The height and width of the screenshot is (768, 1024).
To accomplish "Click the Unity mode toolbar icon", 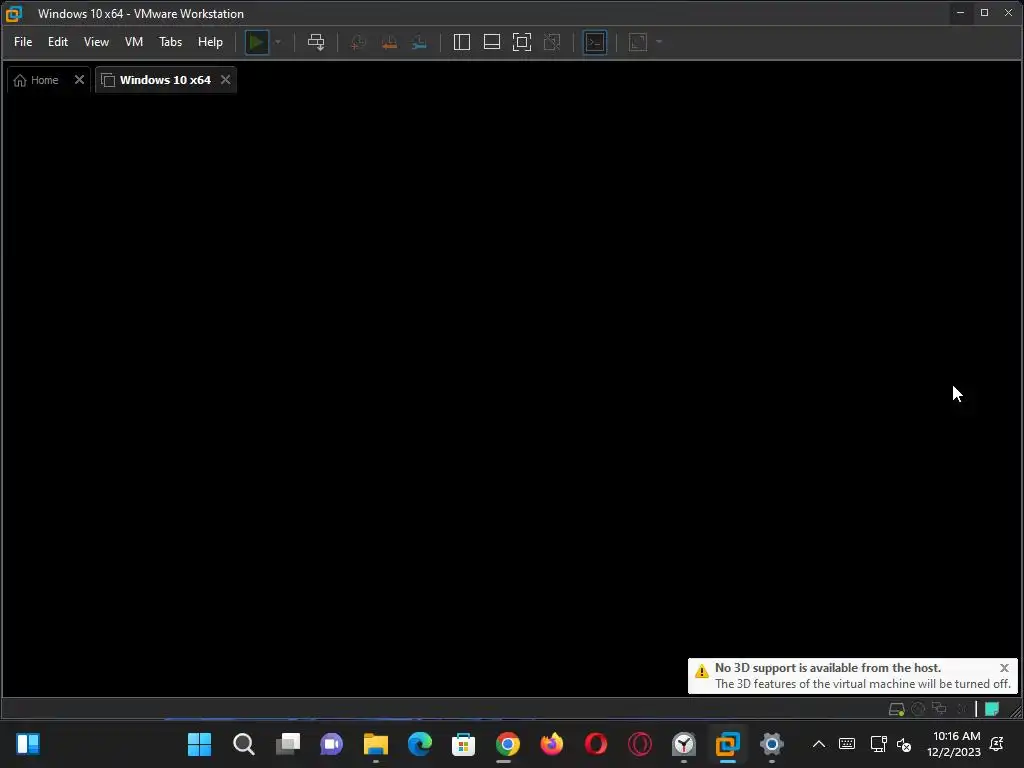I will click(x=552, y=42).
